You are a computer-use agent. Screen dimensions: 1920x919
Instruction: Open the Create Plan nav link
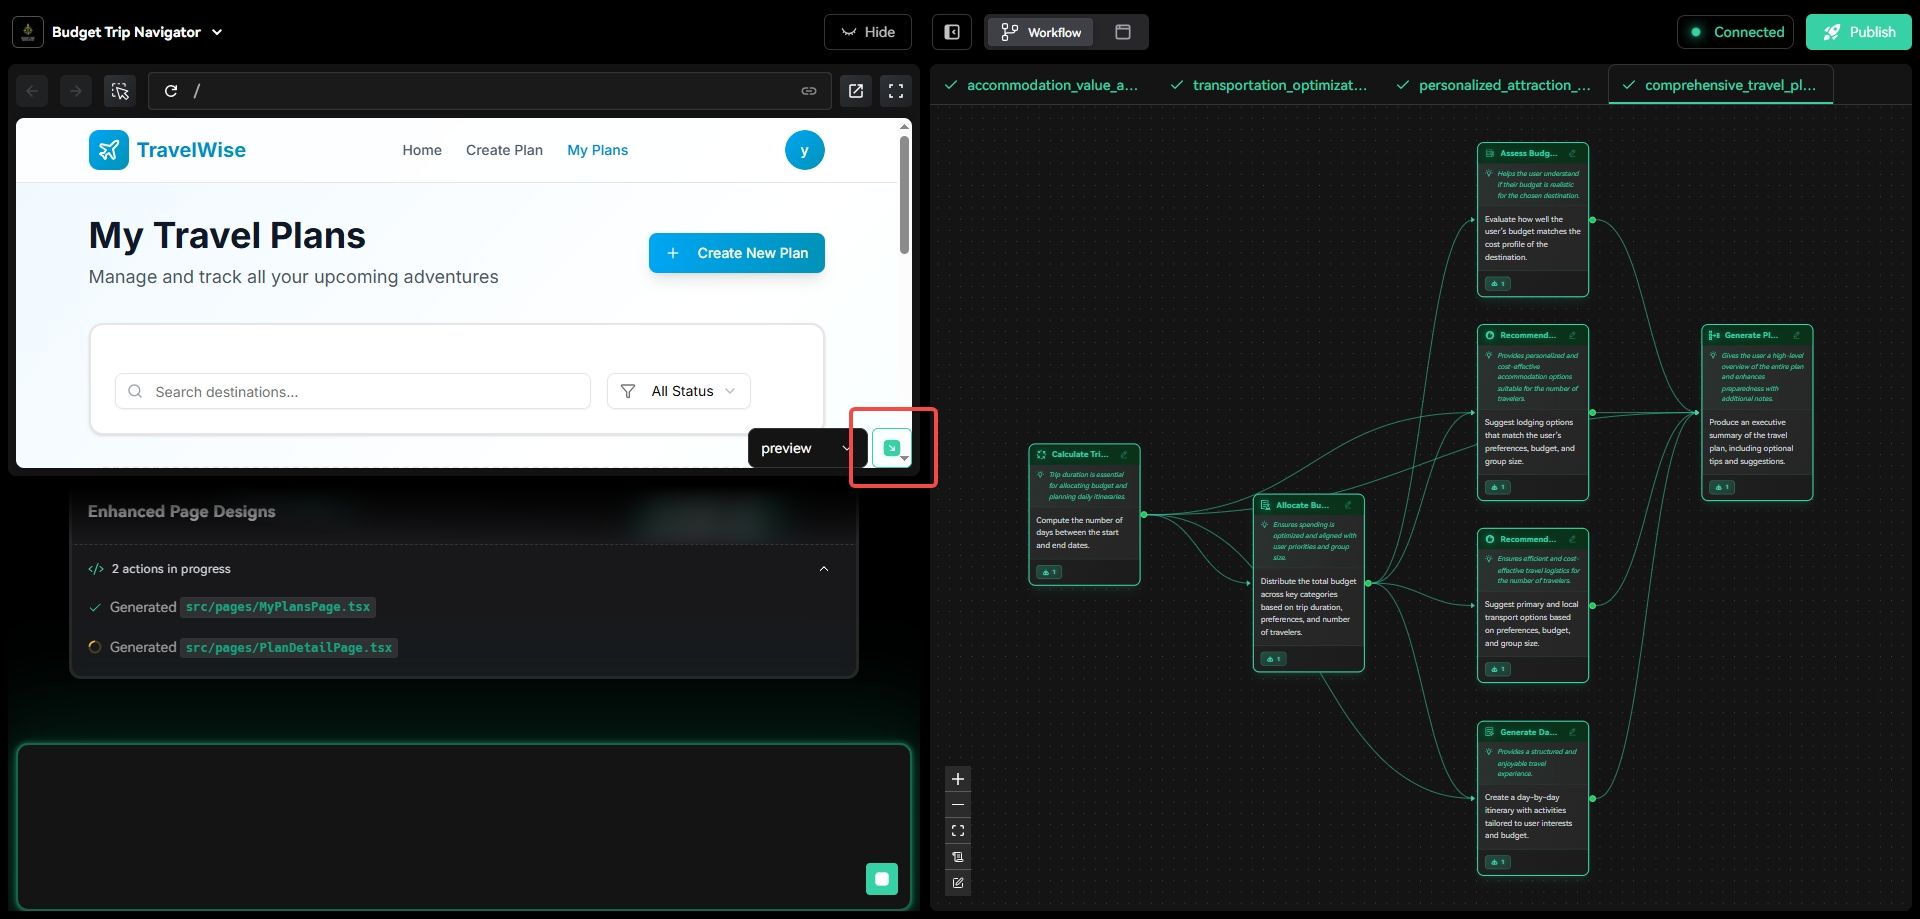click(x=504, y=150)
